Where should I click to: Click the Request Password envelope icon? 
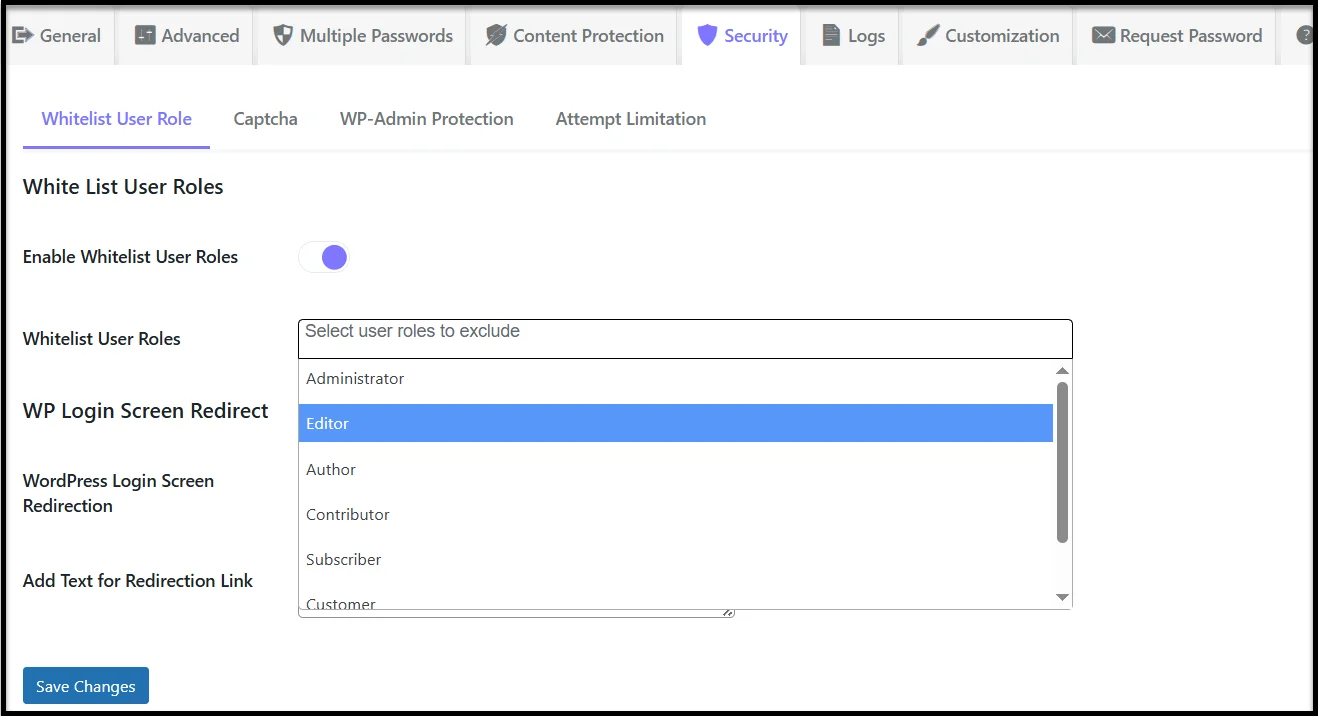(x=1103, y=35)
